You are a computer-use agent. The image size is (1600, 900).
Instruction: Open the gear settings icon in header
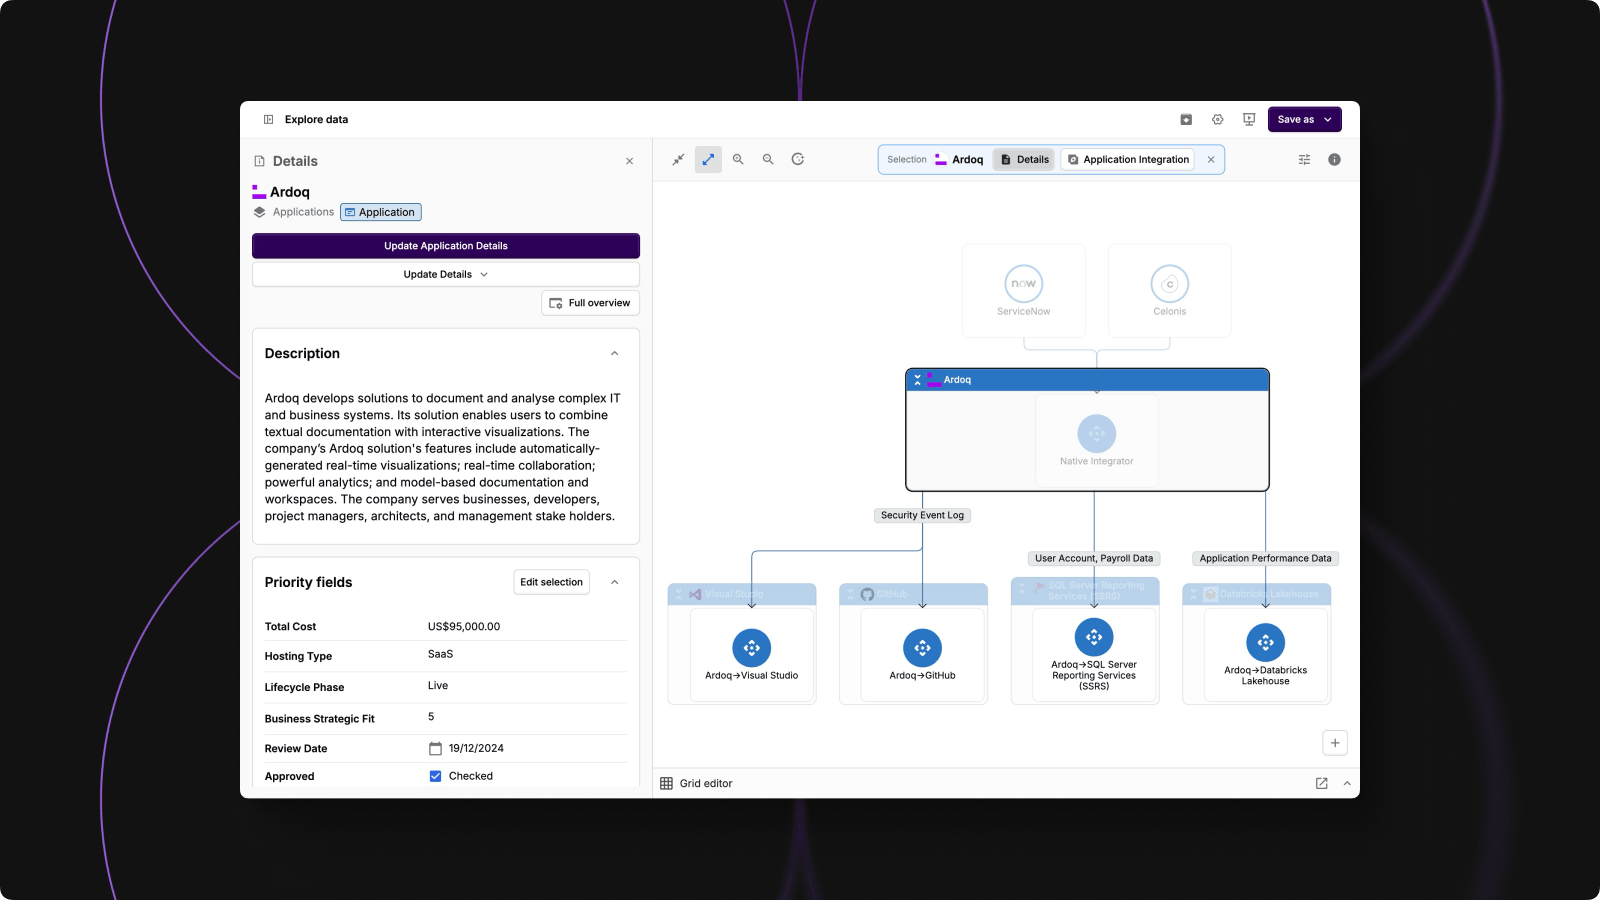tap(1217, 119)
